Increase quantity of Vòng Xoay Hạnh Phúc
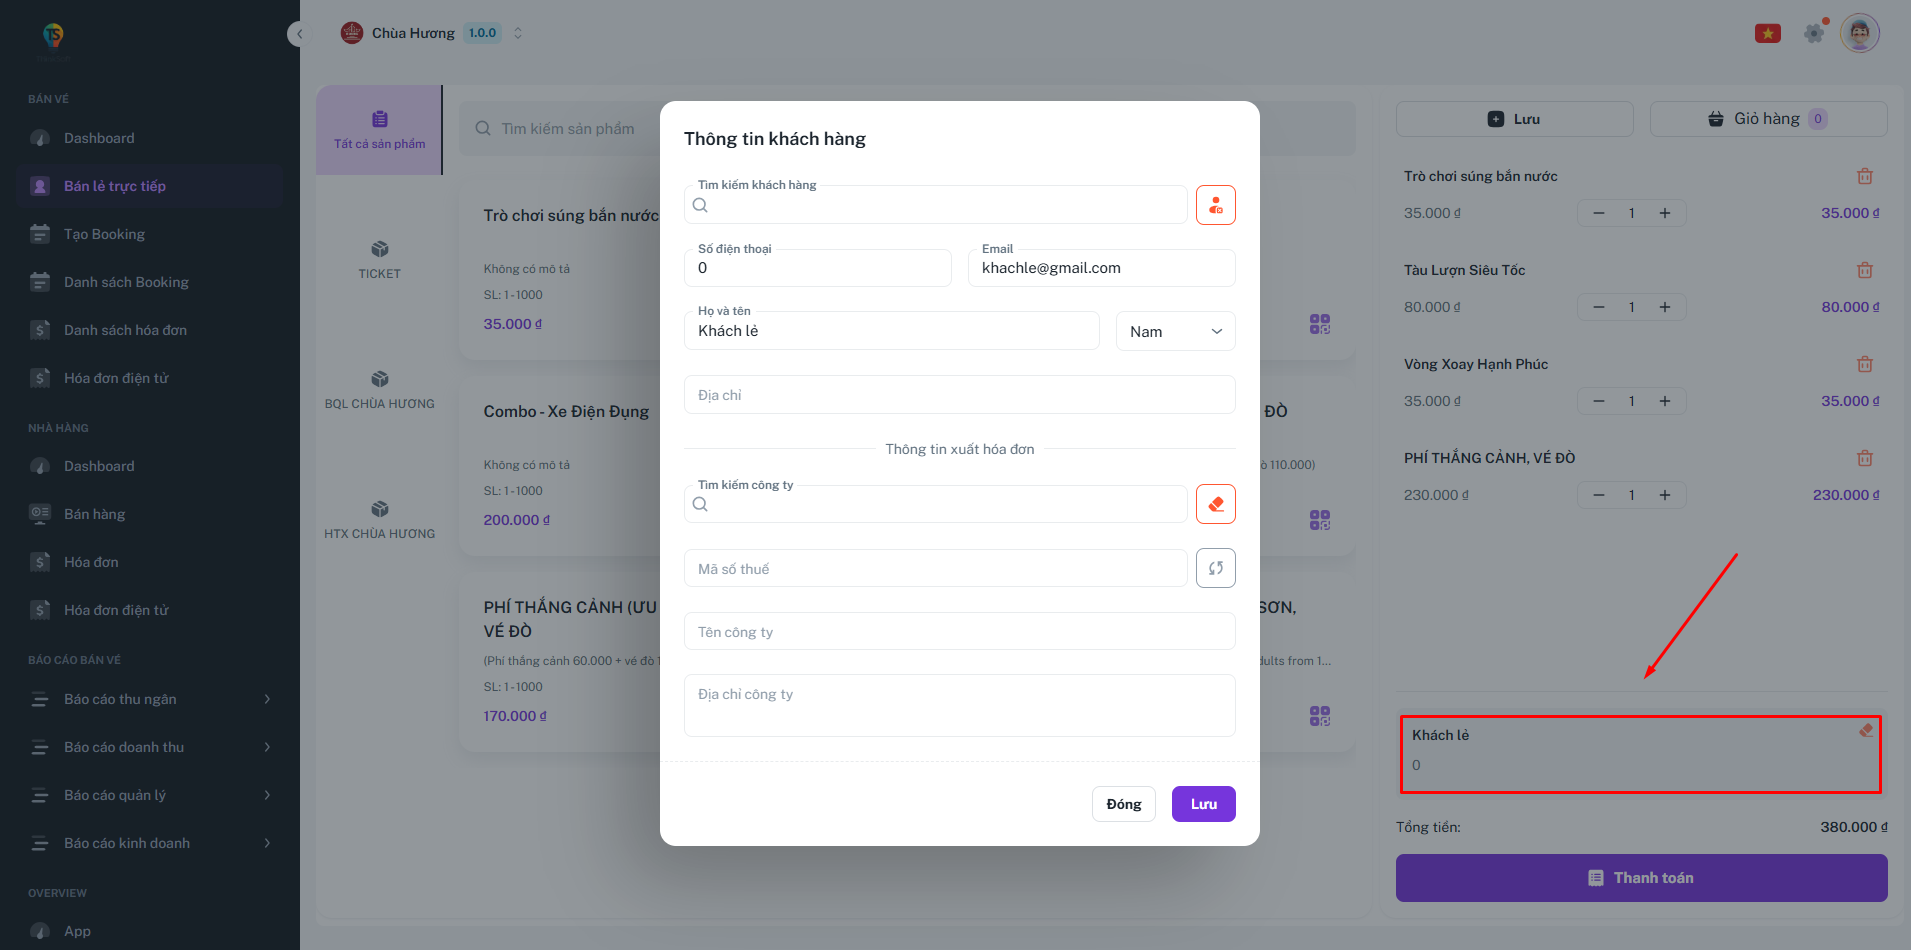 tap(1664, 401)
